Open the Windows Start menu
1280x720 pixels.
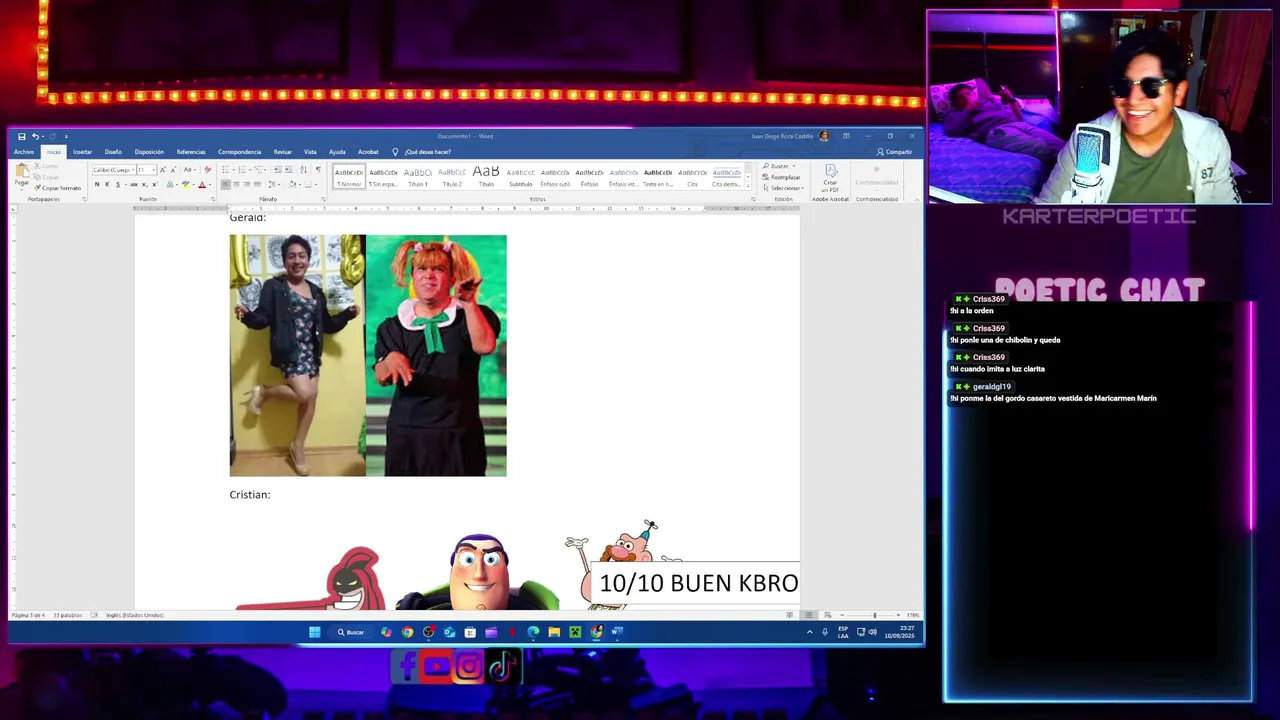pos(314,632)
